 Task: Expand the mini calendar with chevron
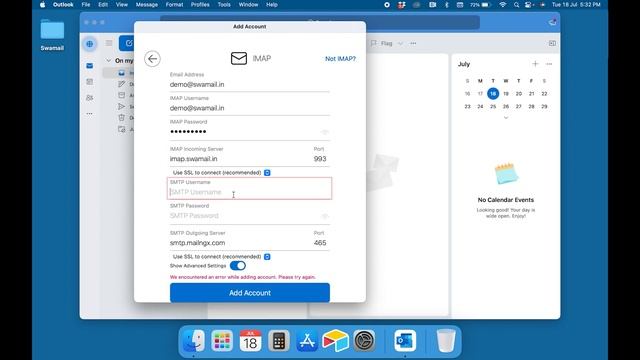point(506,118)
